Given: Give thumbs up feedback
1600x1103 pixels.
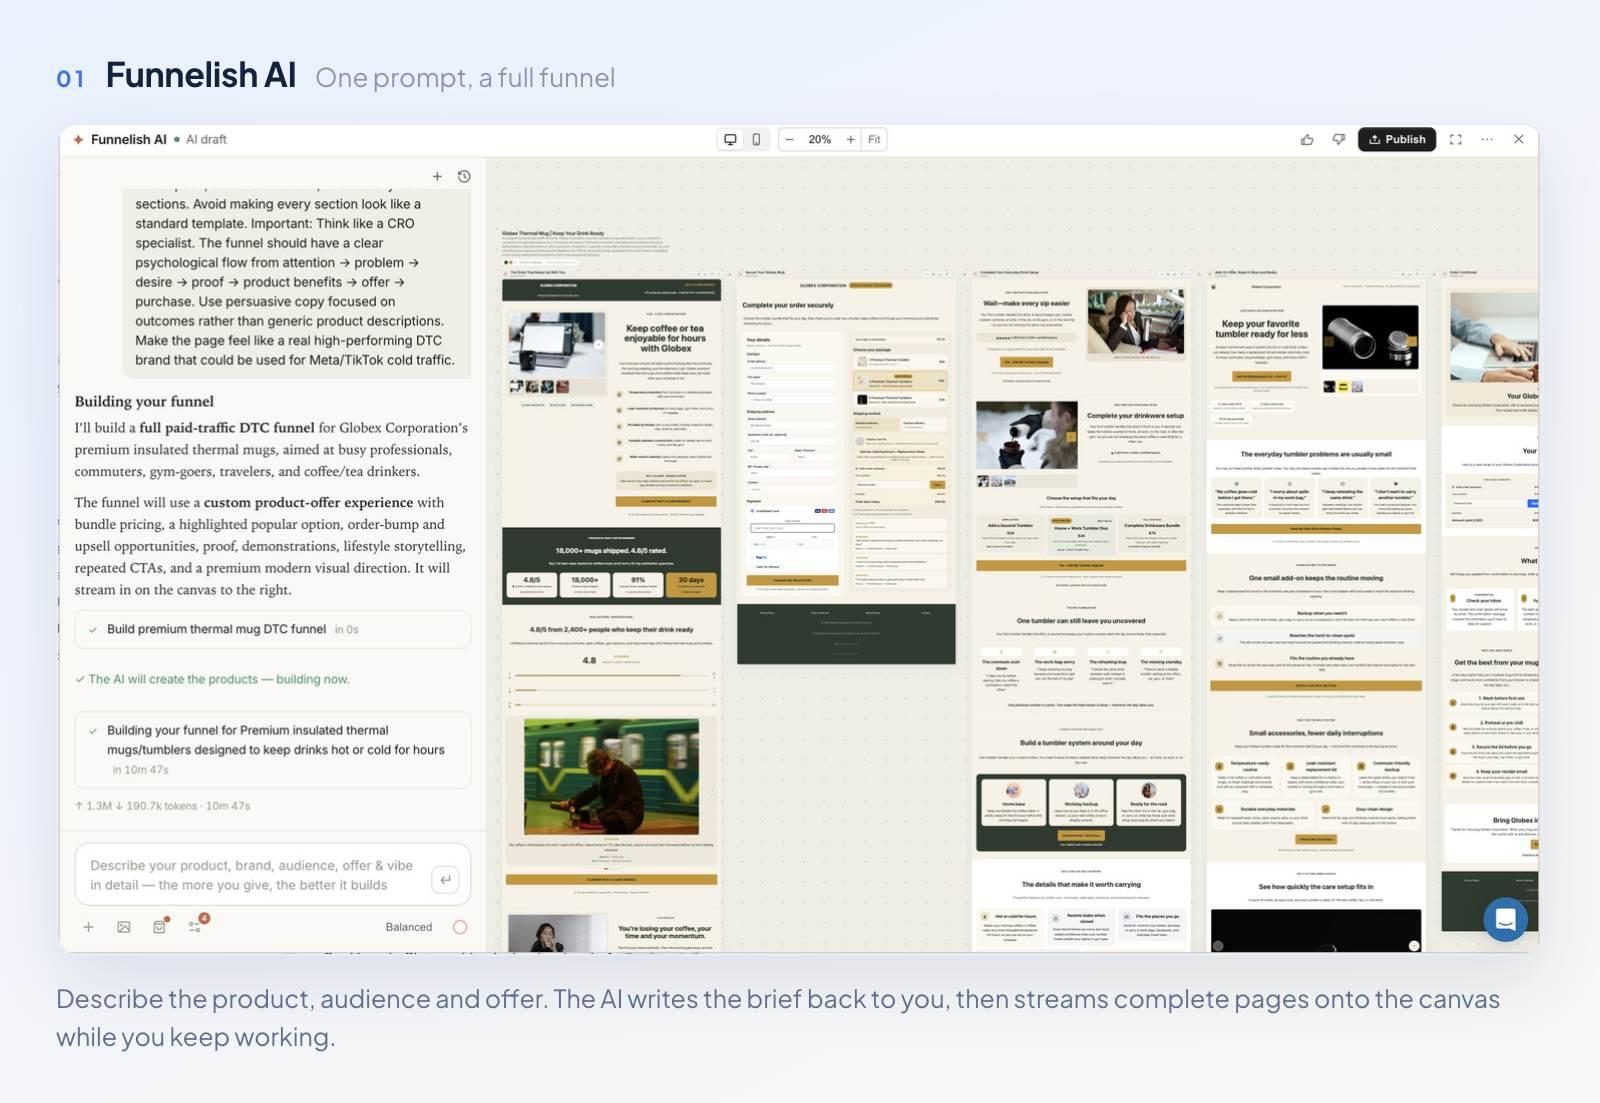Looking at the screenshot, I should click(x=1307, y=140).
